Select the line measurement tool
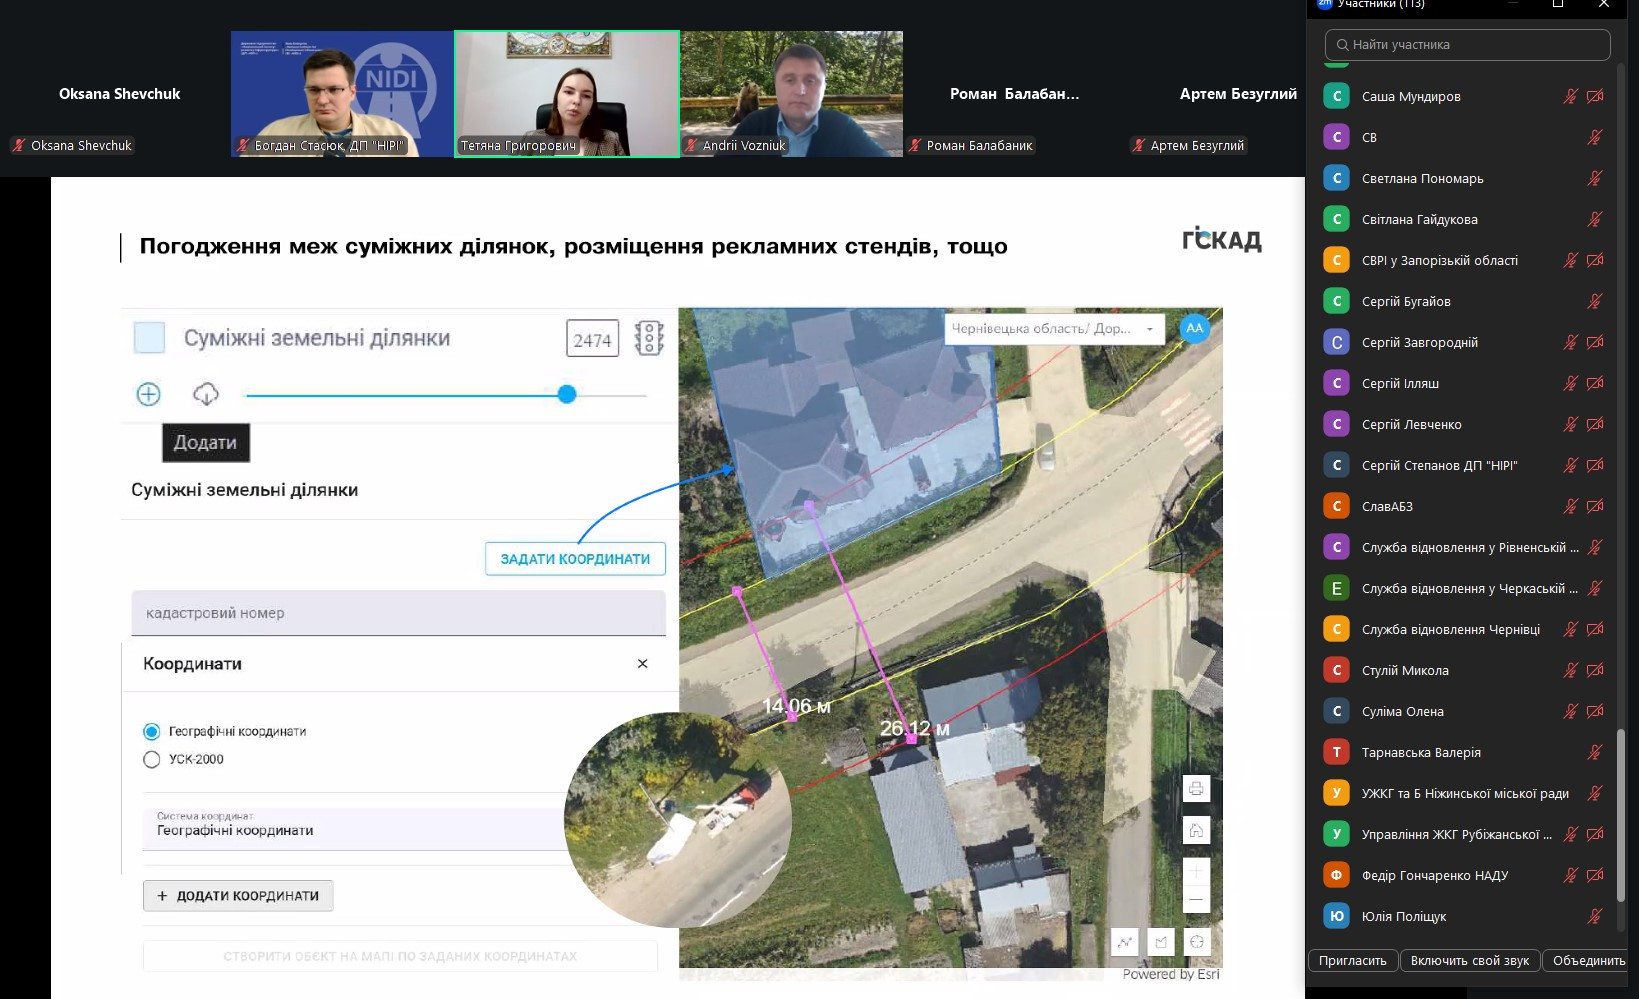Viewport: 1639px width, 999px height. pos(1126,942)
